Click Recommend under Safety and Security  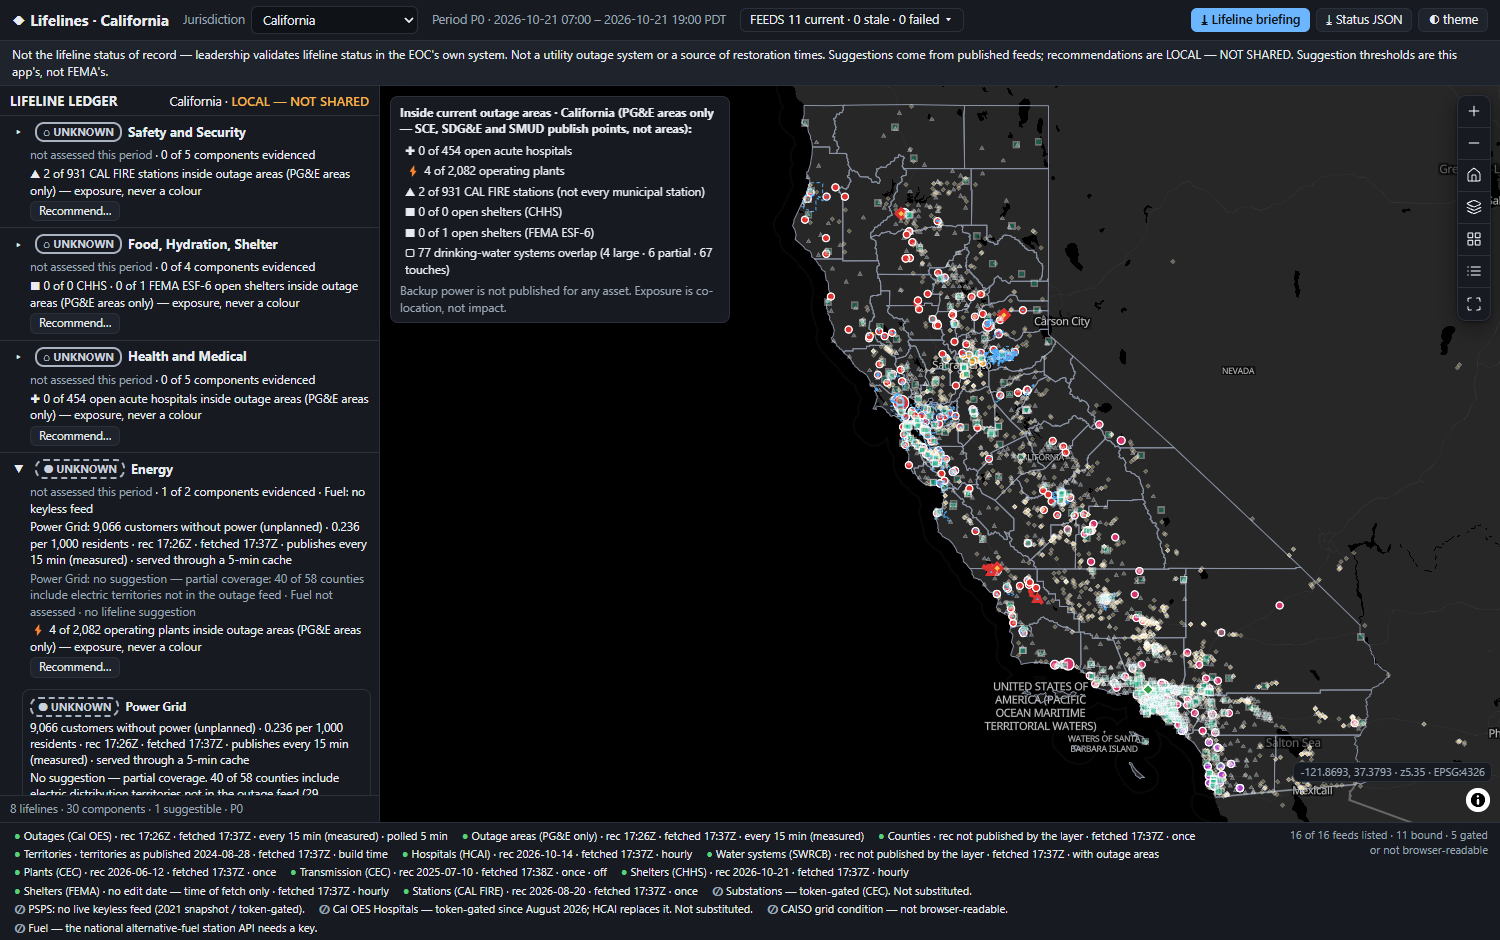75,211
